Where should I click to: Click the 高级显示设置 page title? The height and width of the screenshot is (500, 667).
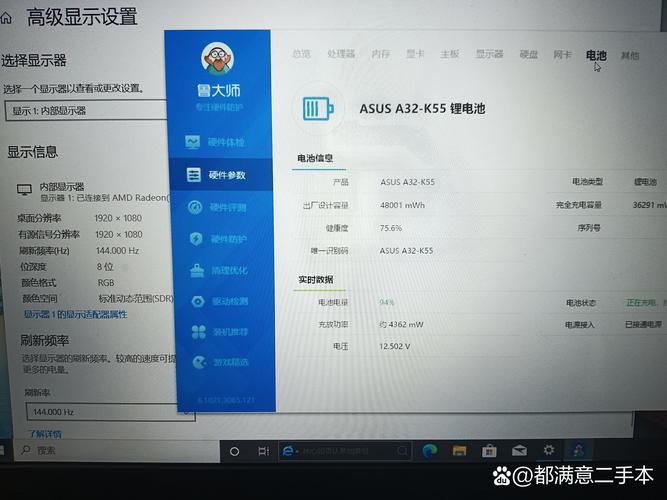[82, 17]
